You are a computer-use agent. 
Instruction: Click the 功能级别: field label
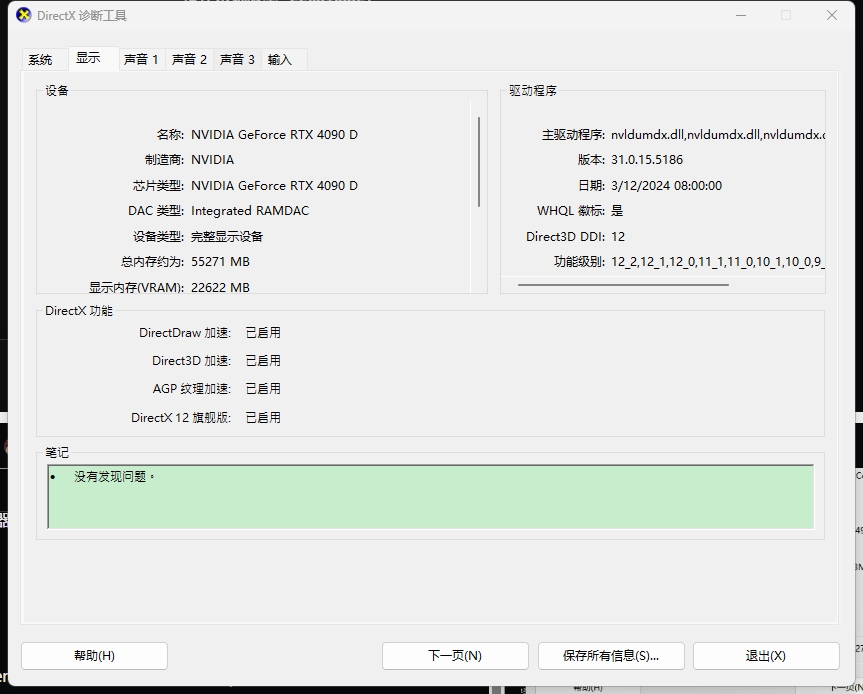click(579, 262)
